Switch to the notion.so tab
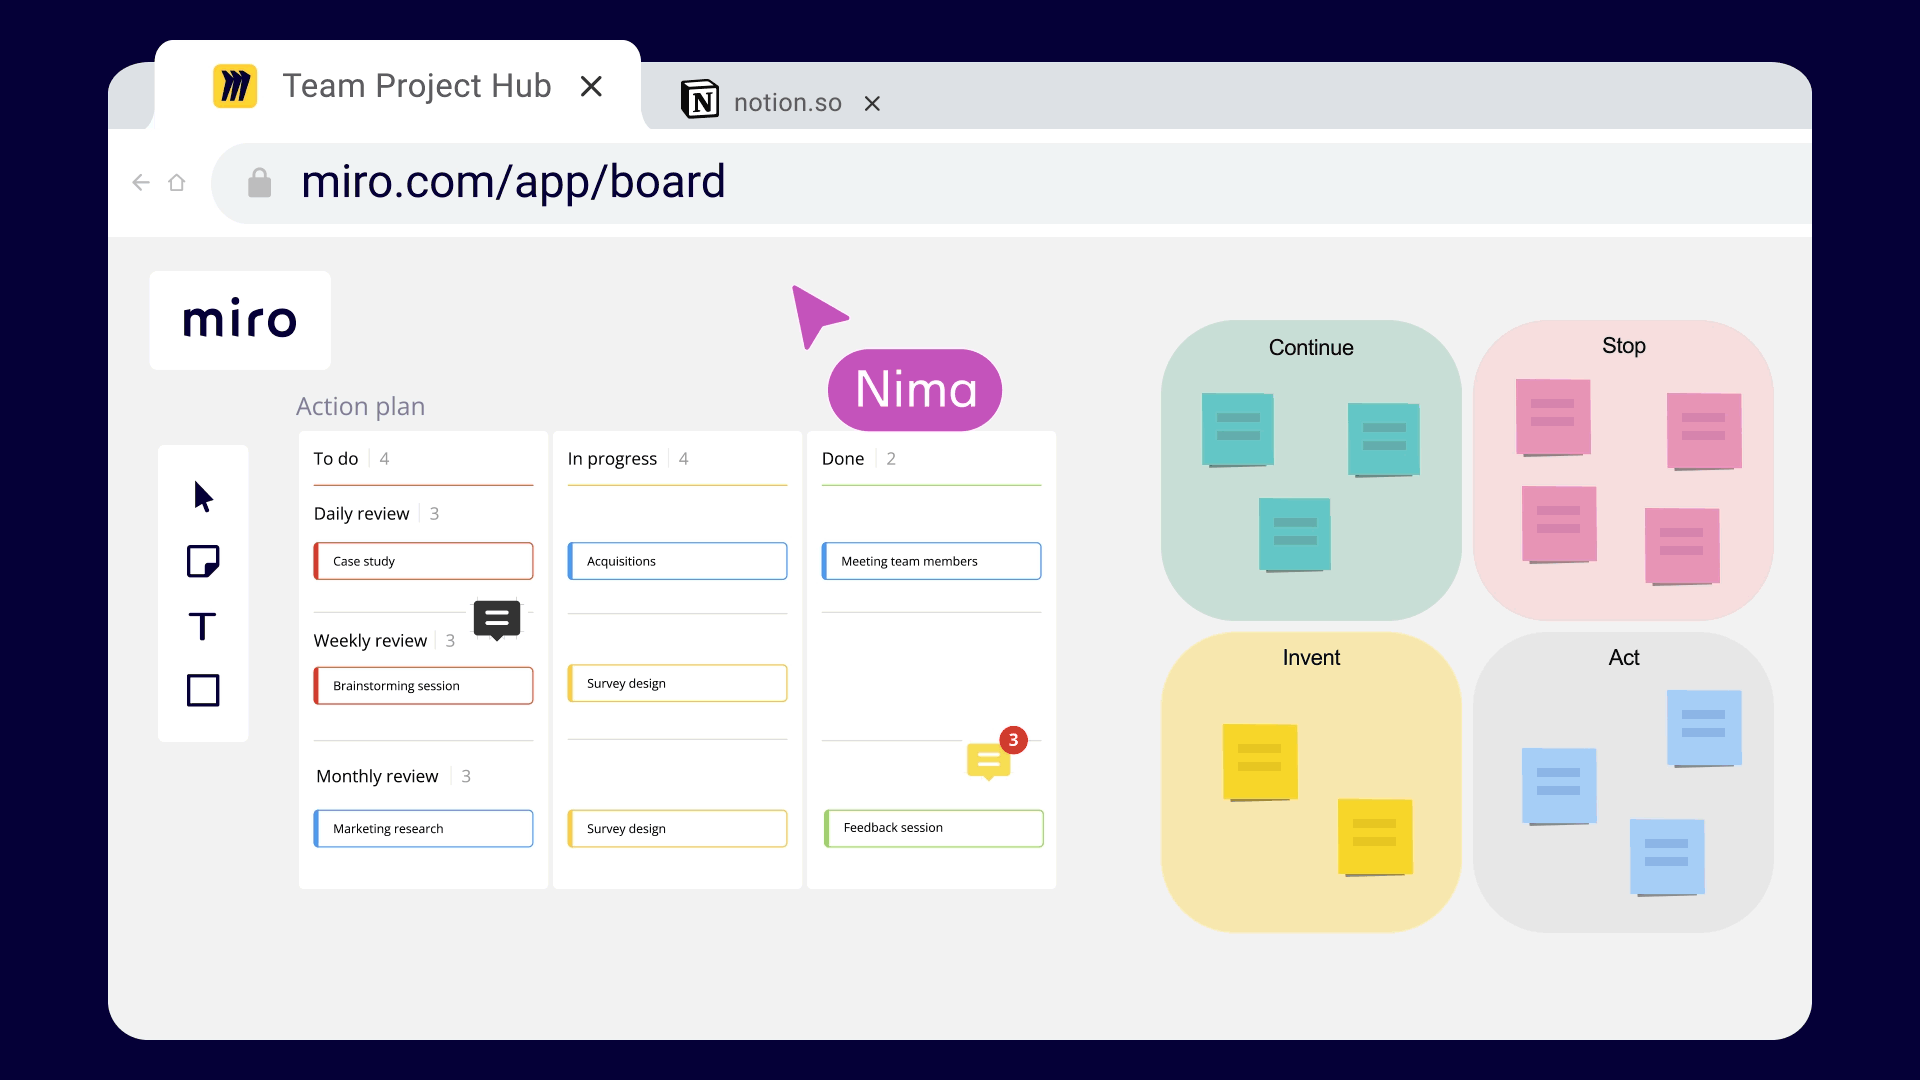The width and height of the screenshot is (1920, 1080). (787, 102)
